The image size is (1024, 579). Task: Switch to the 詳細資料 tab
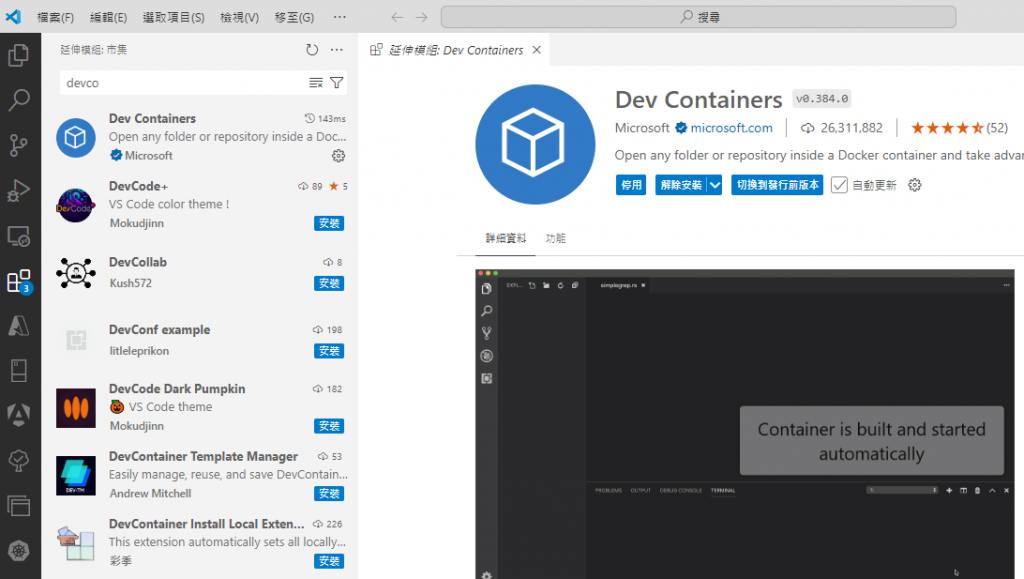(x=505, y=238)
